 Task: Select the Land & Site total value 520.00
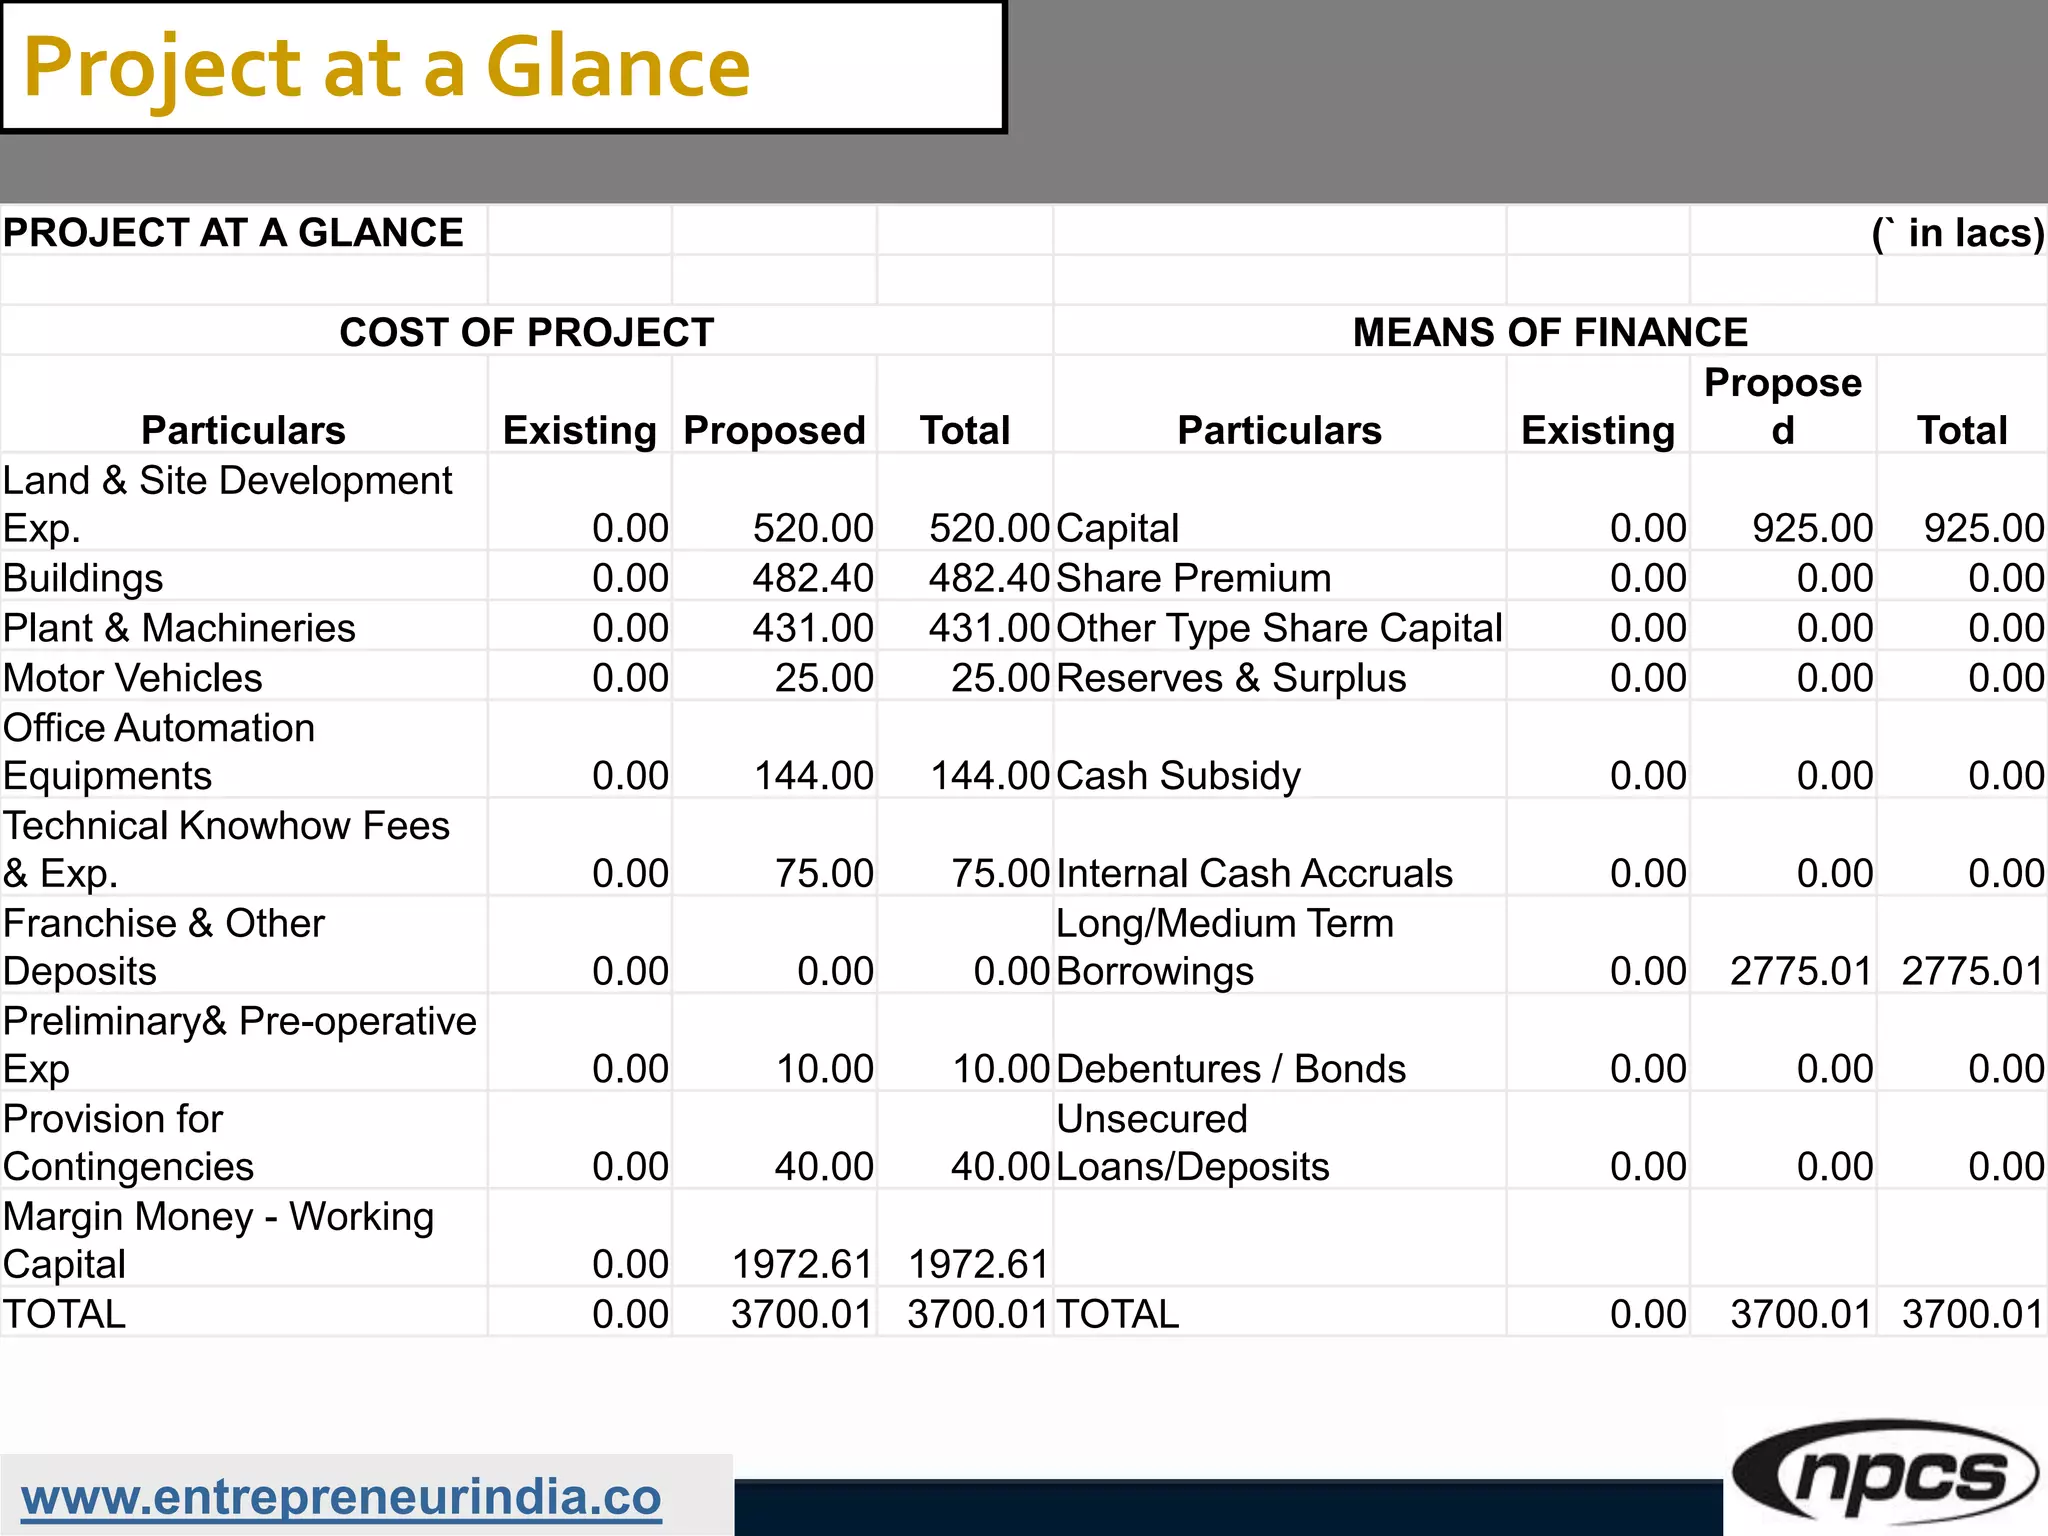(x=989, y=528)
